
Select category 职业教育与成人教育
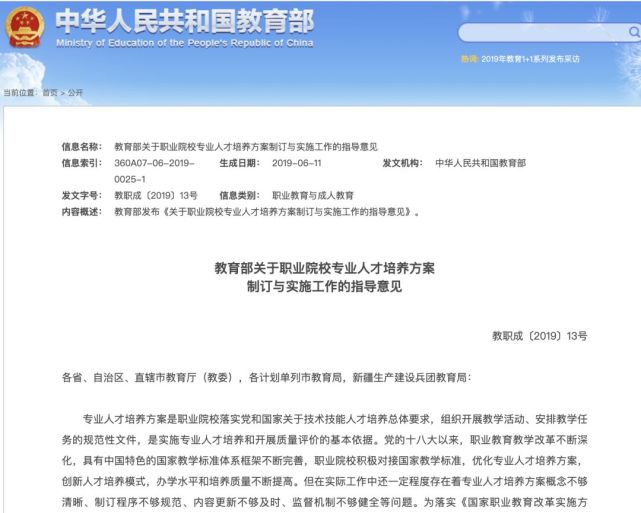tap(313, 195)
